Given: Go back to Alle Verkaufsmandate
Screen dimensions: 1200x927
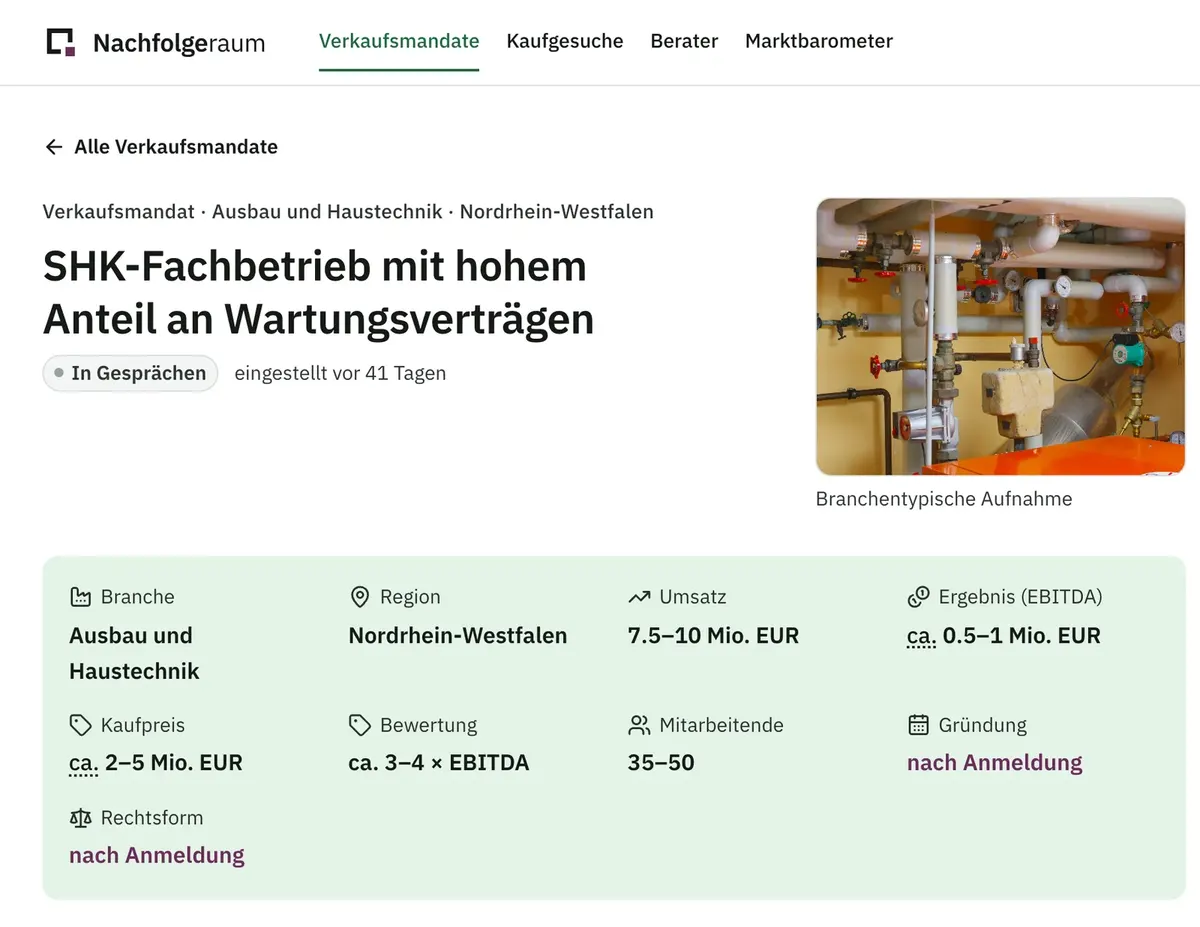Looking at the screenshot, I should coord(161,147).
